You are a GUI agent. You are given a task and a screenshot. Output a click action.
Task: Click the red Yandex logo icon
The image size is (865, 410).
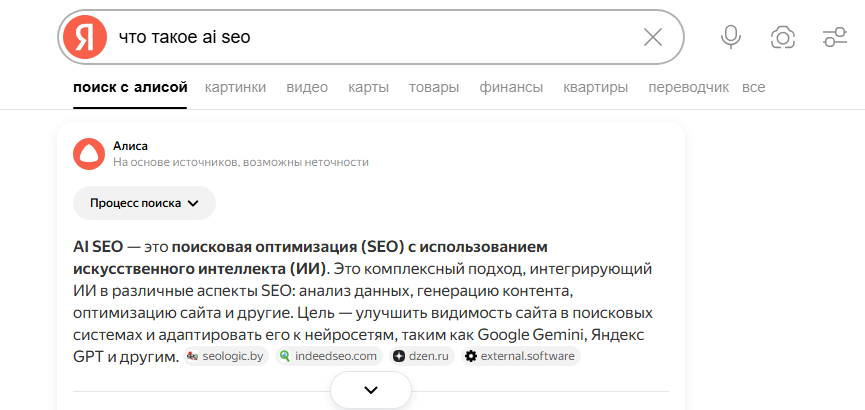pos(84,37)
